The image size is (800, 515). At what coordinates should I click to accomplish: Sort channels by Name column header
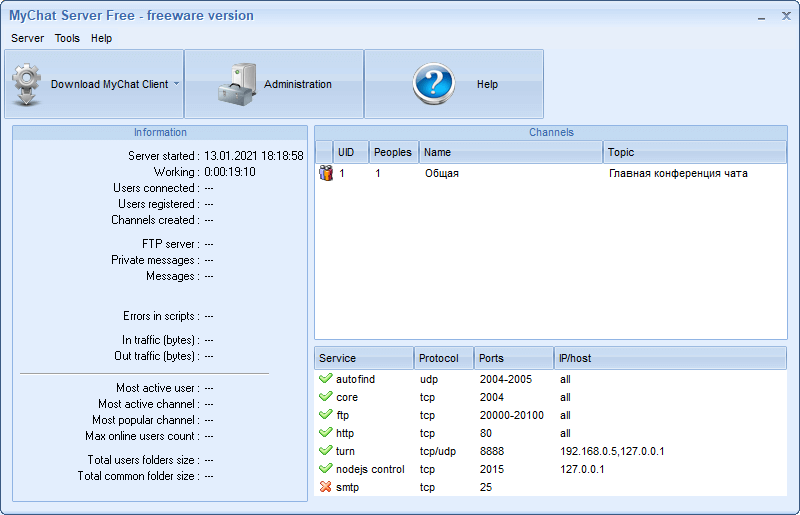point(511,152)
